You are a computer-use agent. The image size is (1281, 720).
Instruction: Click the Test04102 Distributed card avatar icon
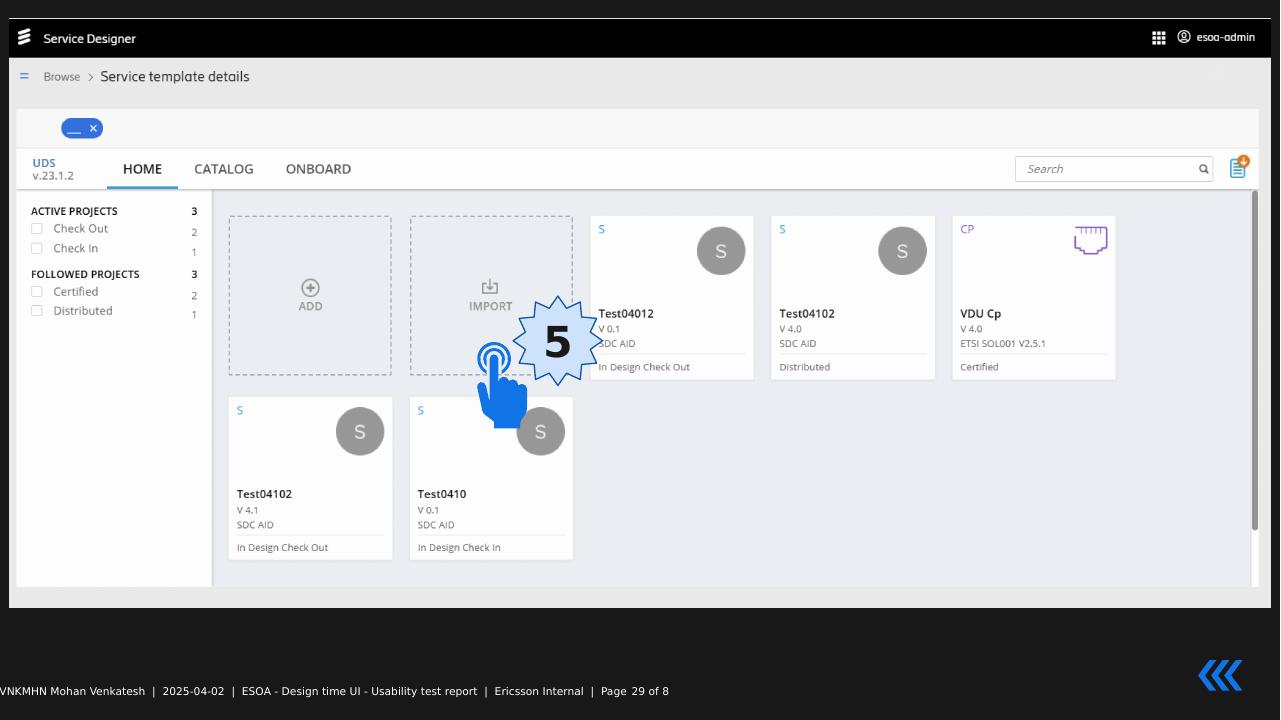[x=902, y=251]
